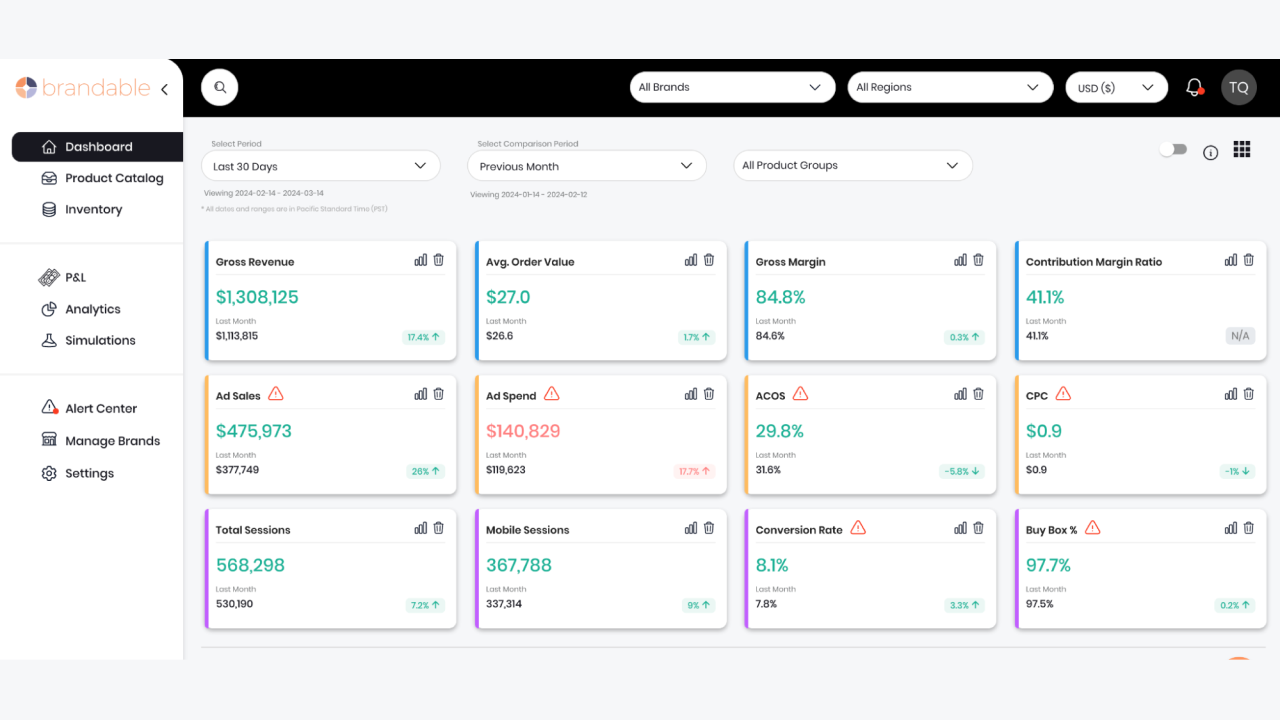This screenshot has width=1280, height=720.
Task: Click the info icon near the layout toggle
Action: 1210,152
